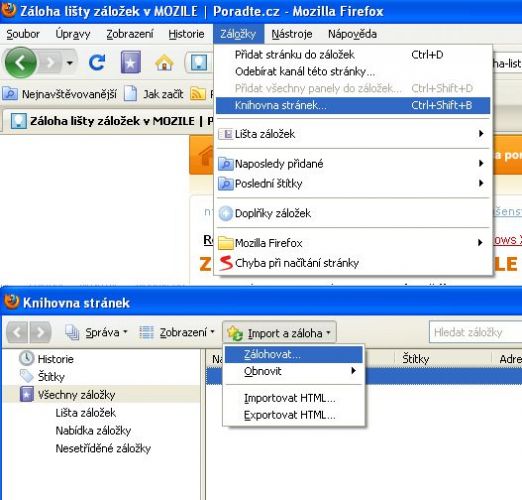Open Doplňky záložek entry
This screenshot has height=500, width=522.
pyautogui.click(x=353, y=213)
